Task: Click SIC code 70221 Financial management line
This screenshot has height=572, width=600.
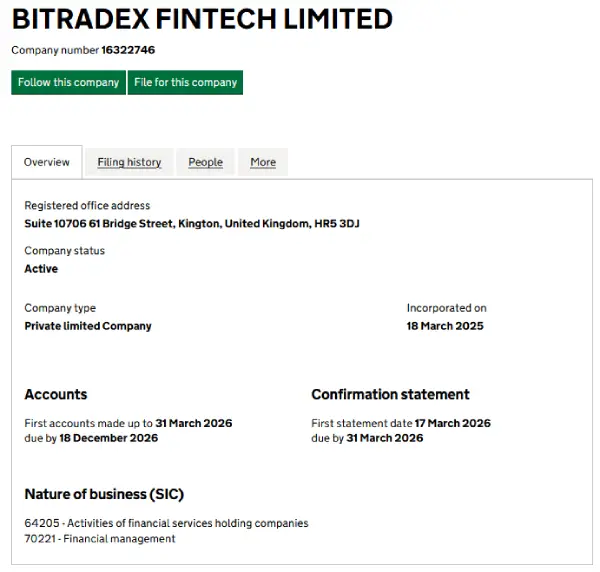Action: point(100,539)
